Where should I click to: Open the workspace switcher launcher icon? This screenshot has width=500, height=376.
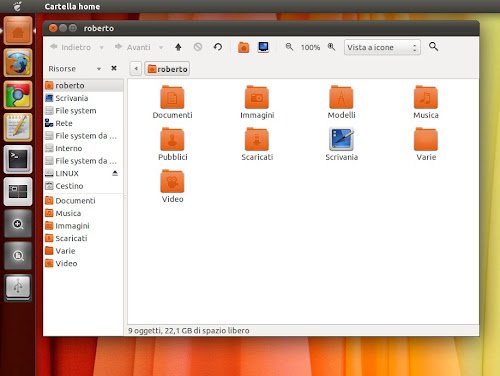[18, 192]
